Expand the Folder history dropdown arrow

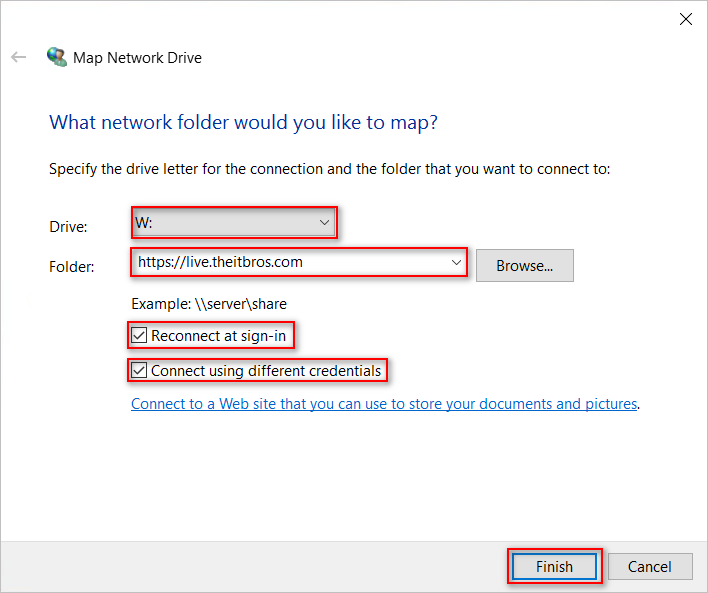[456, 262]
